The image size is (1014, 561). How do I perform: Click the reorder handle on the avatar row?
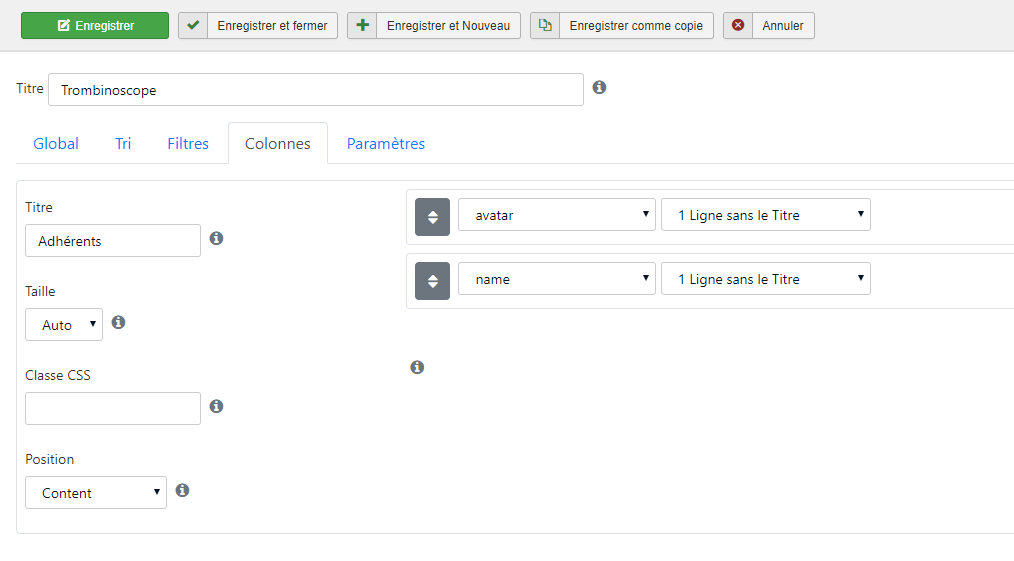coord(433,217)
